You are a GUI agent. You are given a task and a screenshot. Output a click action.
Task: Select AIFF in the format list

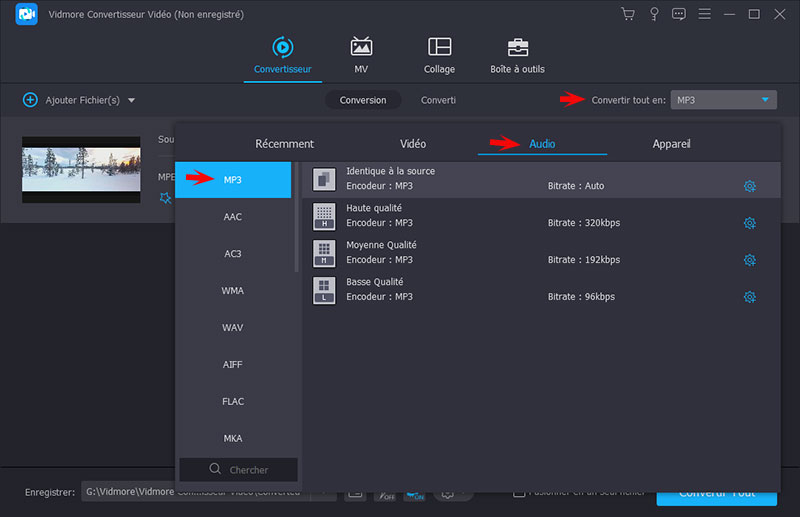click(x=233, y=364)
